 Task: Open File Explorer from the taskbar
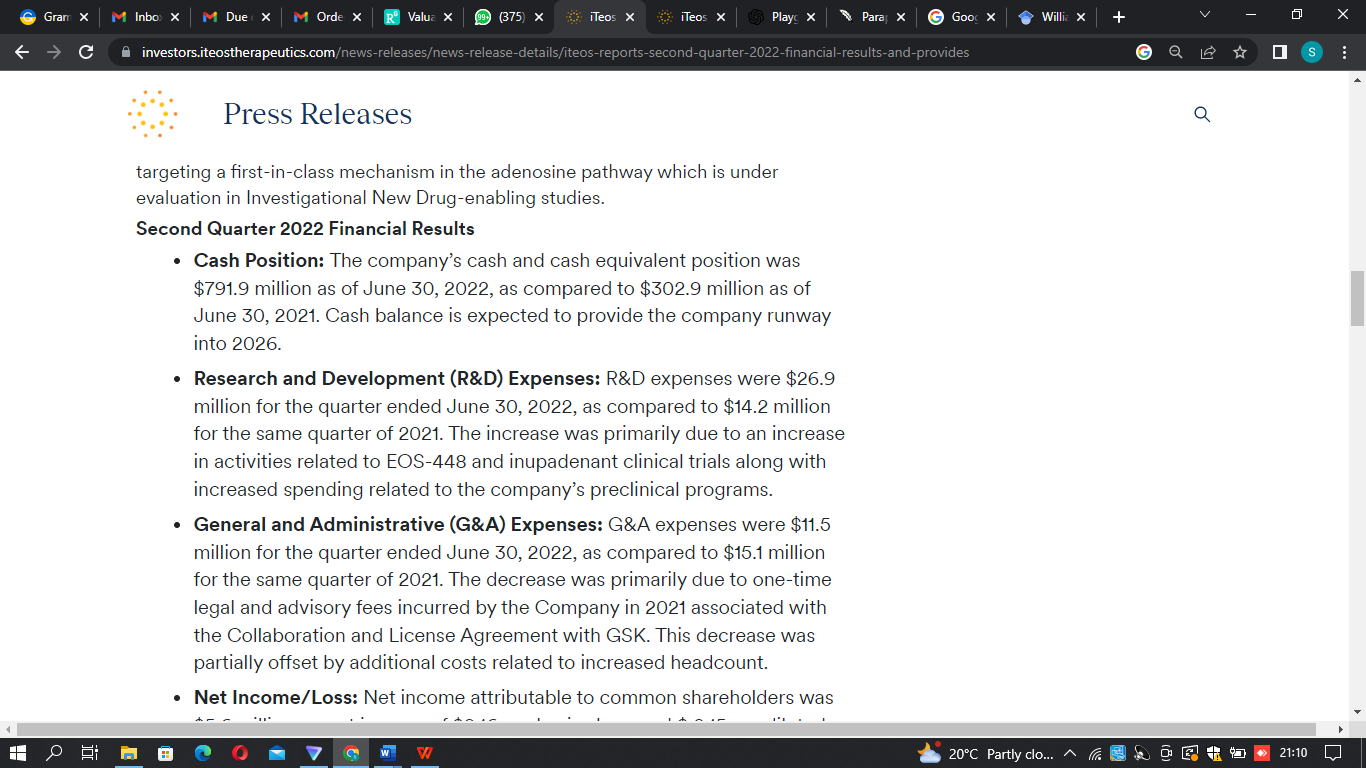pyautogui.click(x=128, y=753)
